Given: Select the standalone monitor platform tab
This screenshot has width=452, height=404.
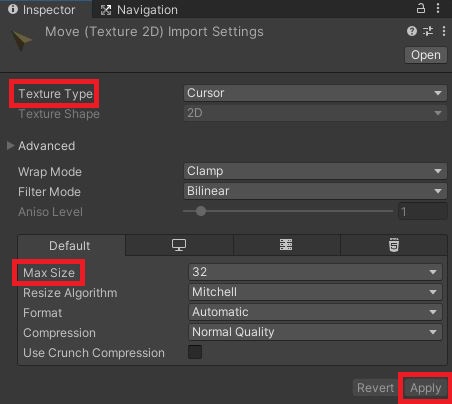Looking at the screenshot, I should (179, 245).
